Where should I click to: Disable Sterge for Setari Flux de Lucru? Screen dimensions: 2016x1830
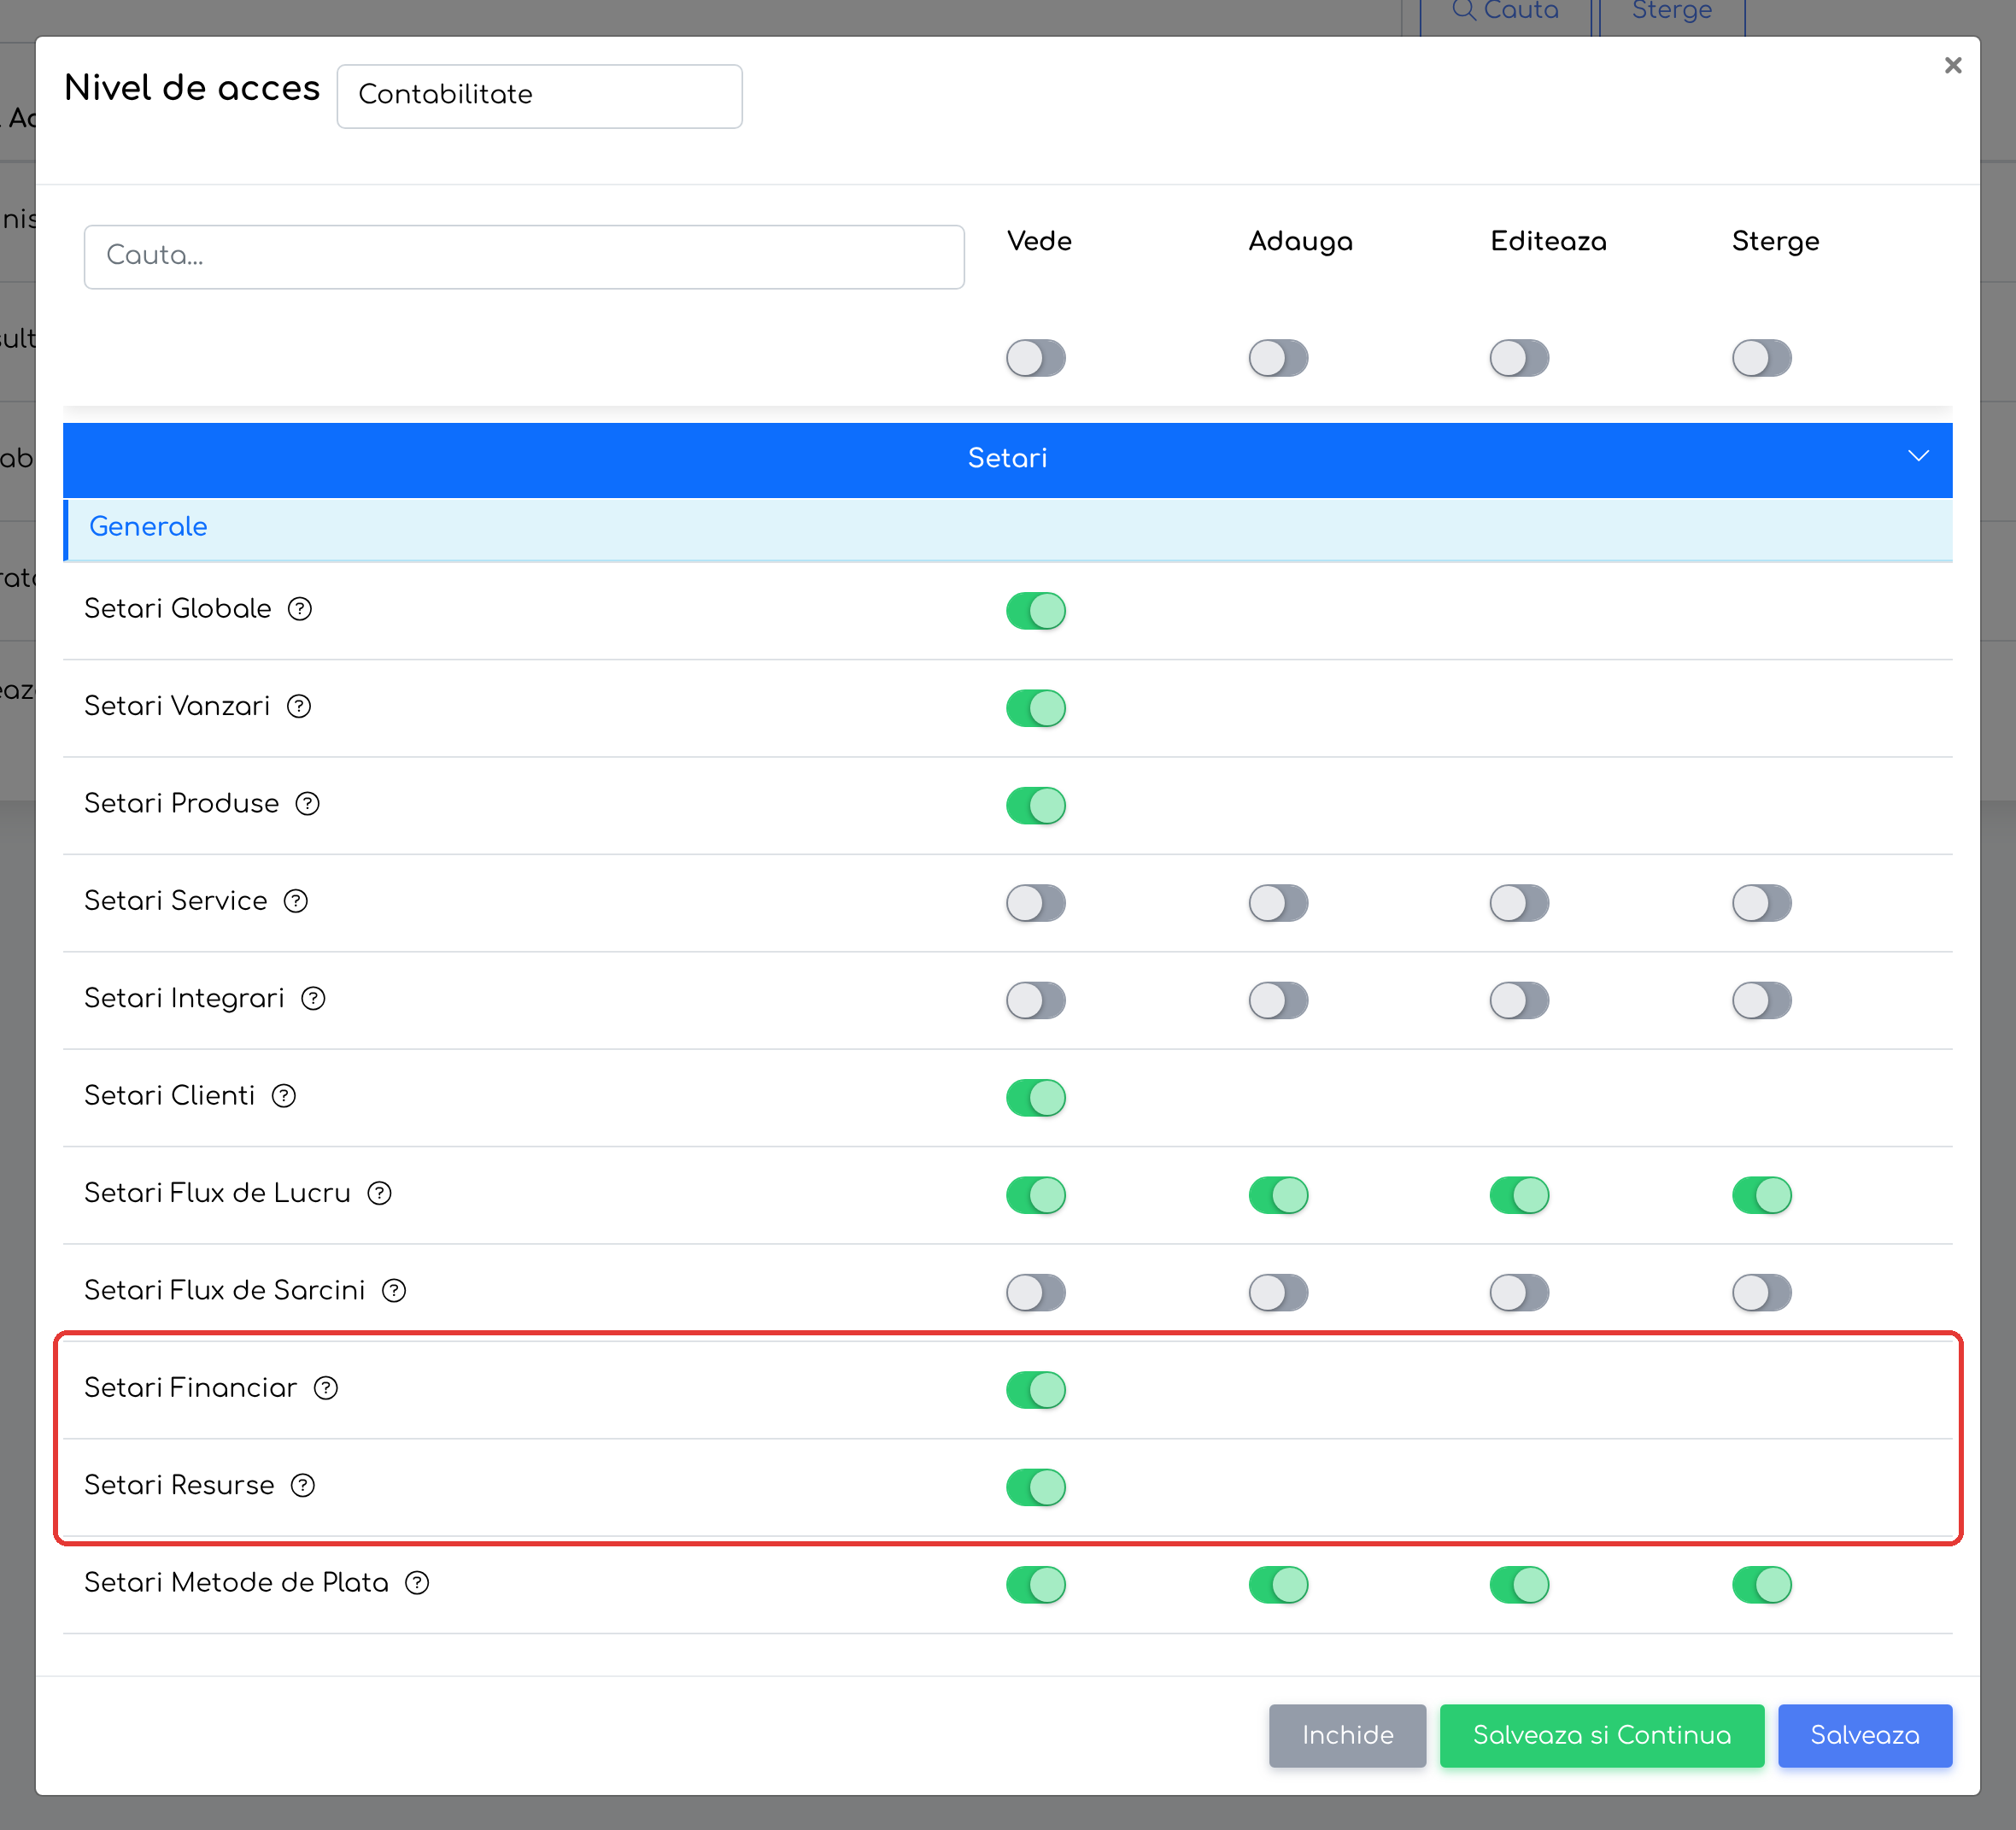click(1762, 1195)
